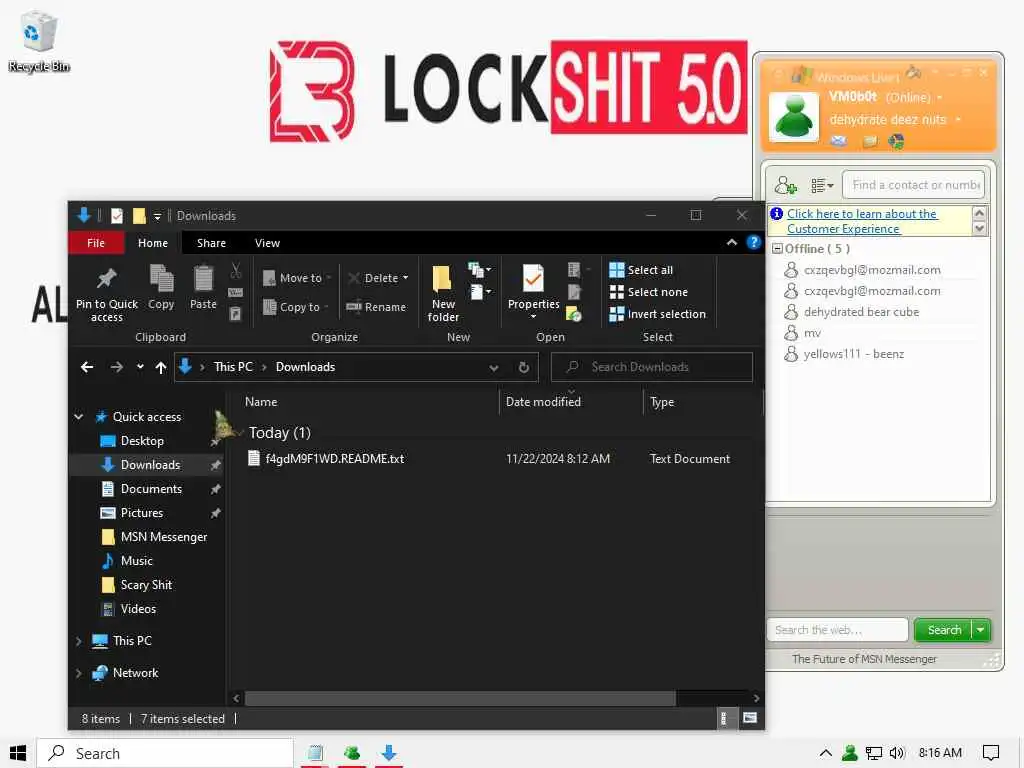The image size is (1024, 768).
Task: Click Select all in ribbon
Action: (641, 270)
